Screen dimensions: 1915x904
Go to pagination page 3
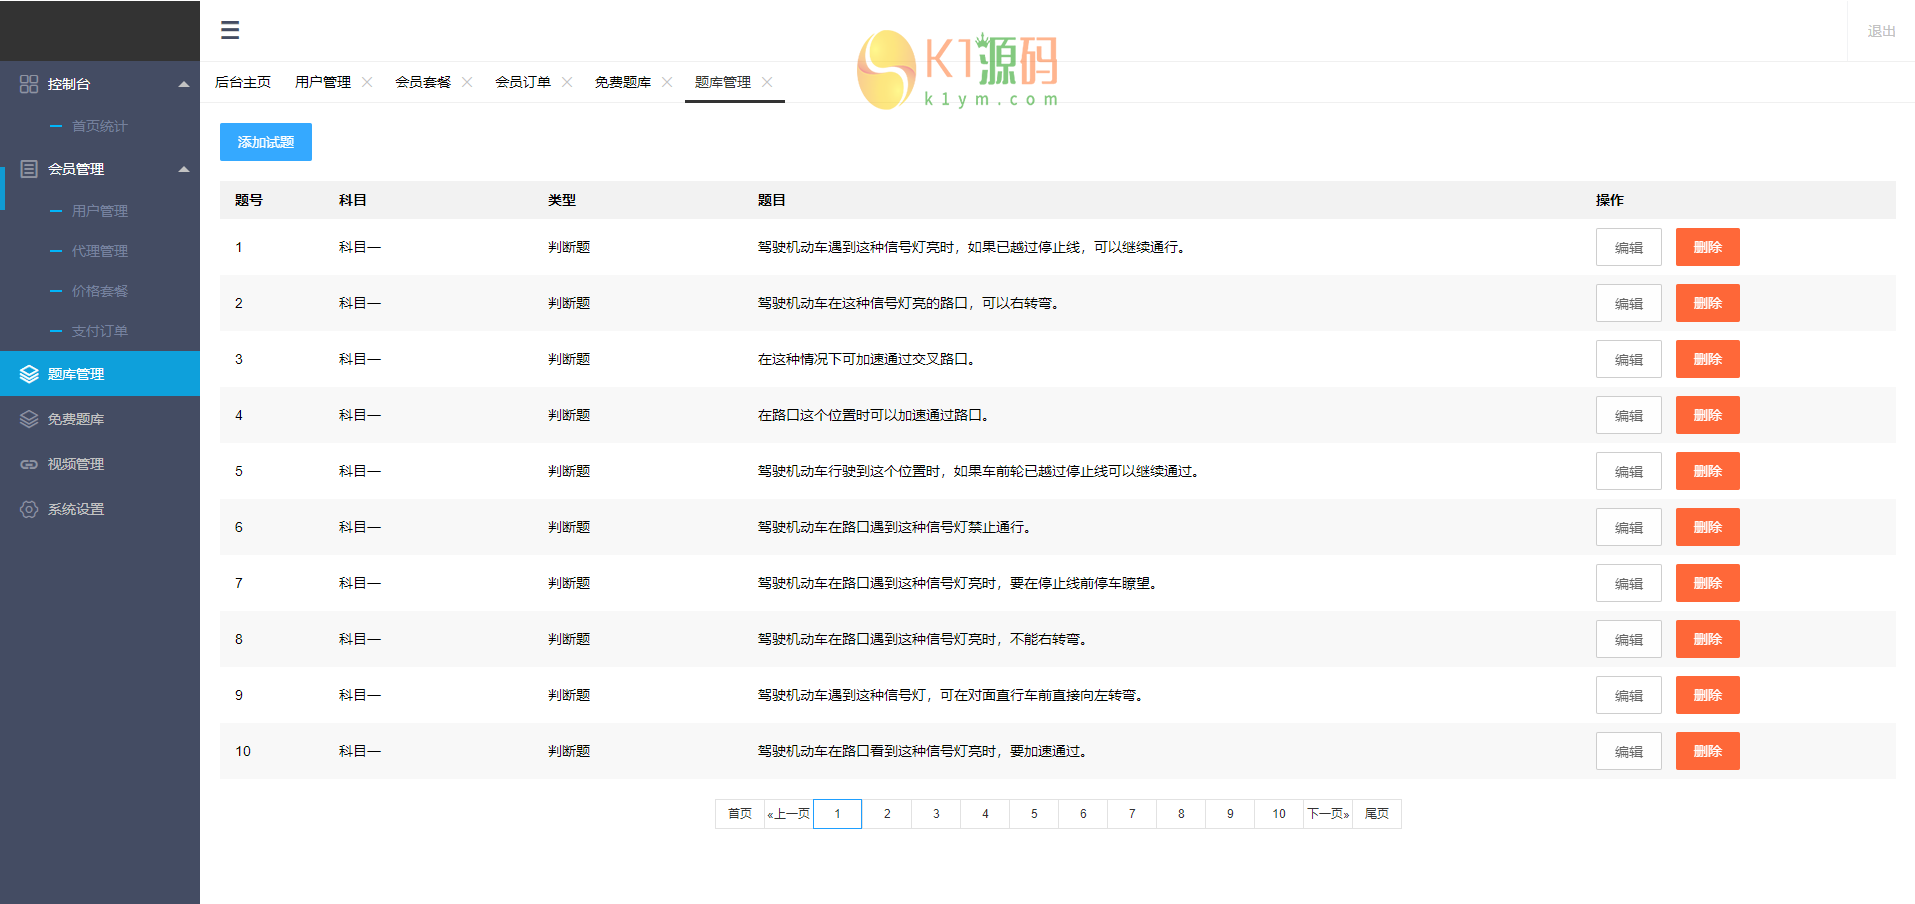(936, 814)
